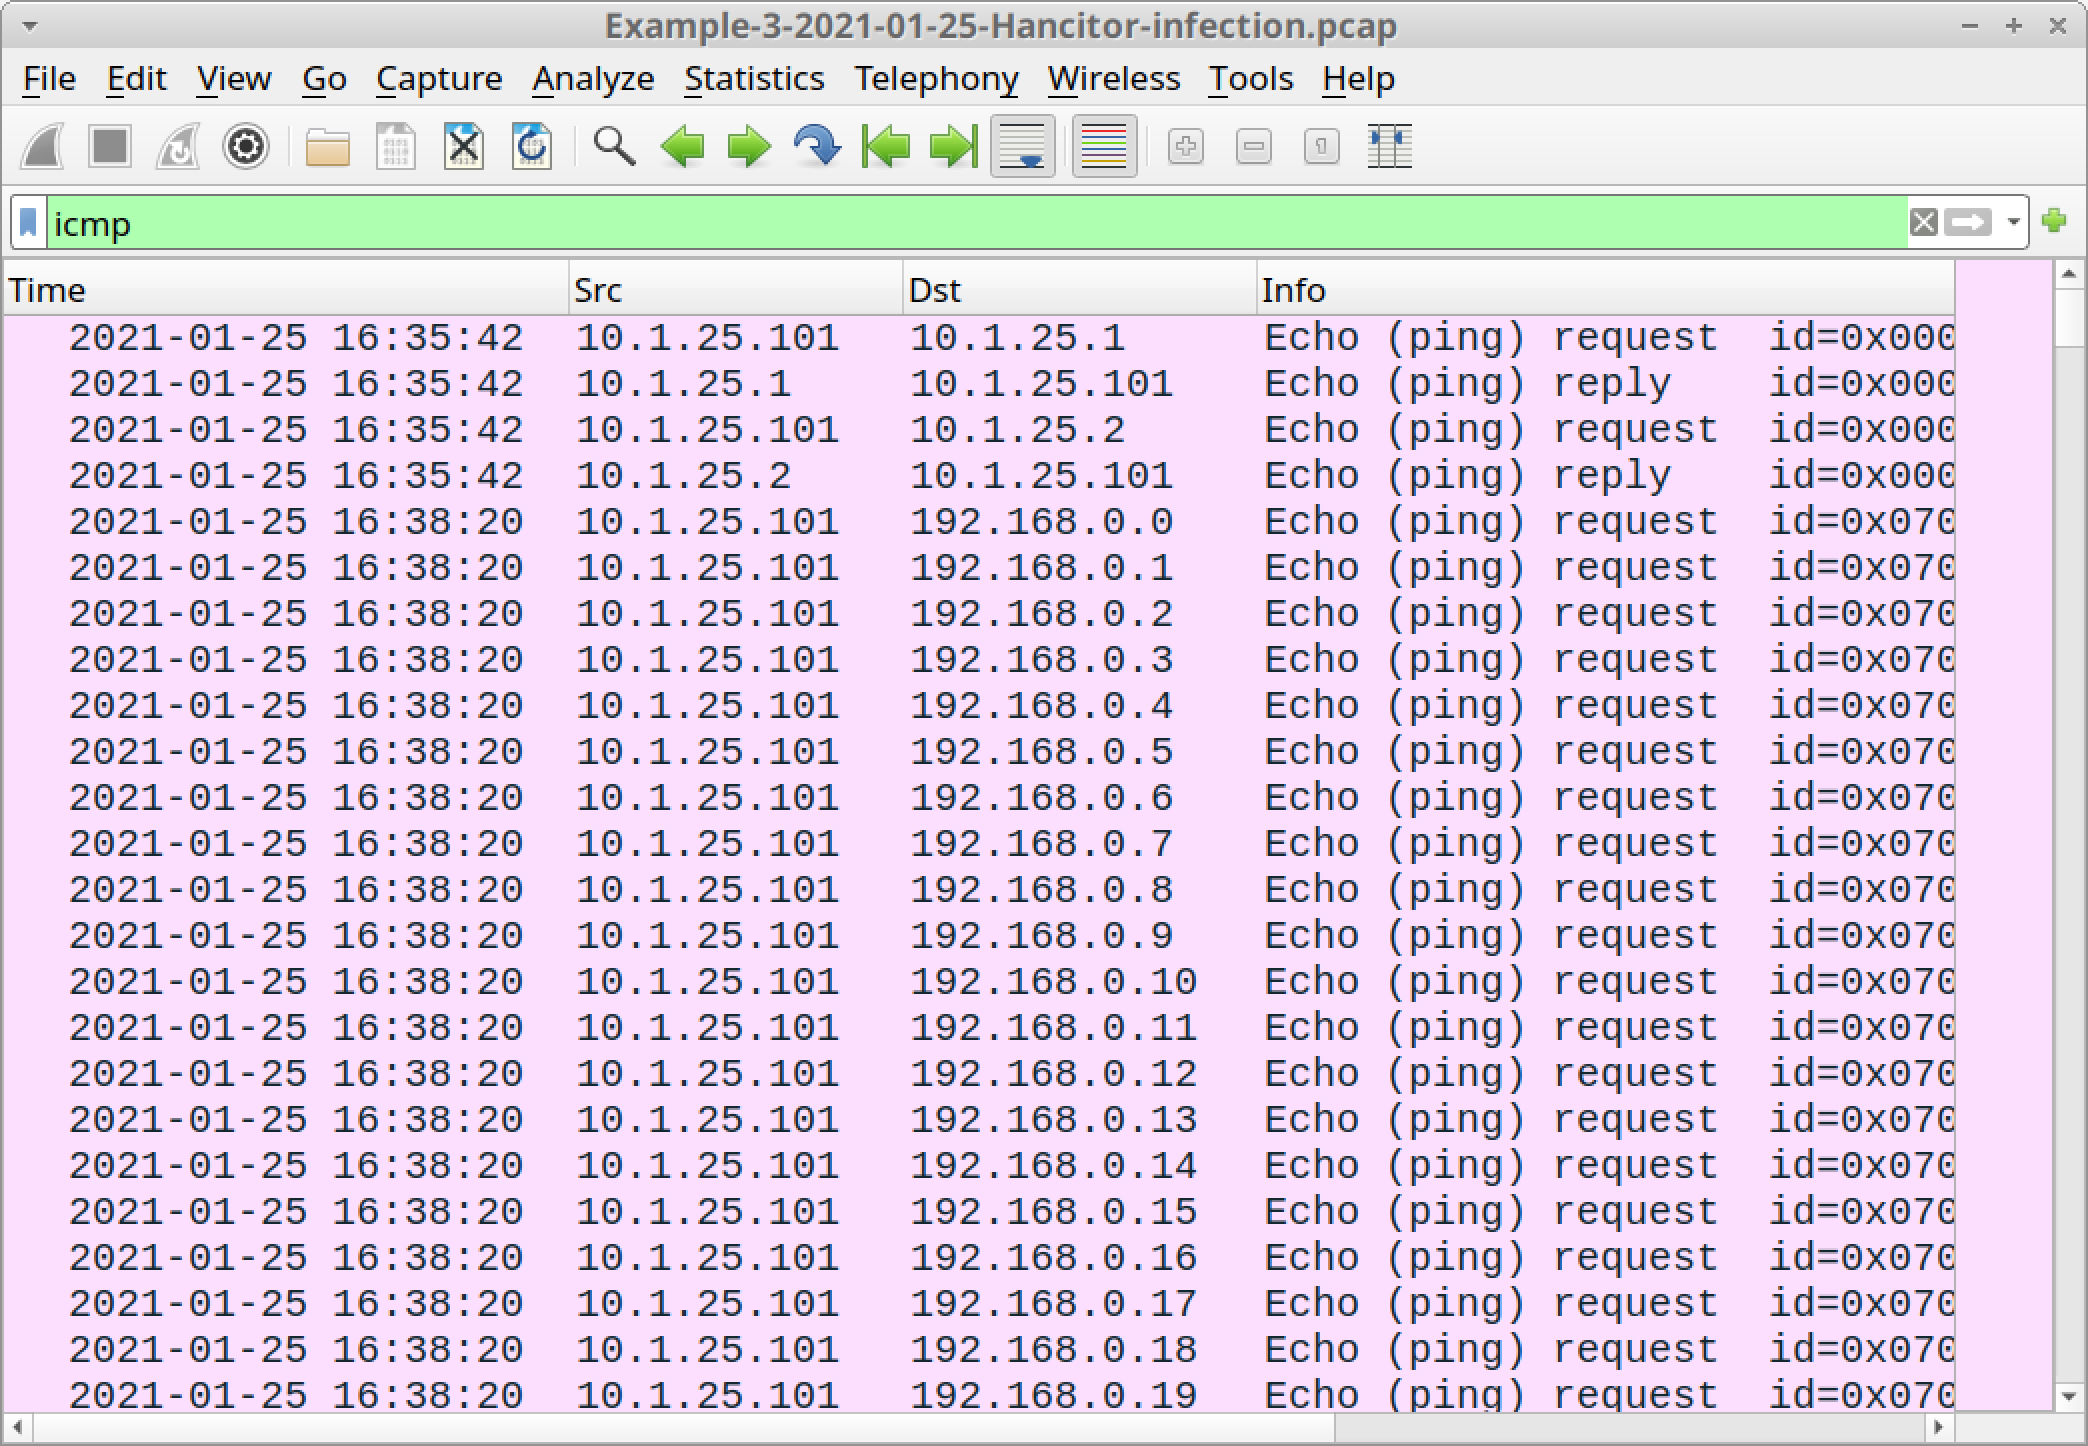Add a filter button plus icon
The height and width of the screenshot is (1446, 2088).
point(2054,221)
